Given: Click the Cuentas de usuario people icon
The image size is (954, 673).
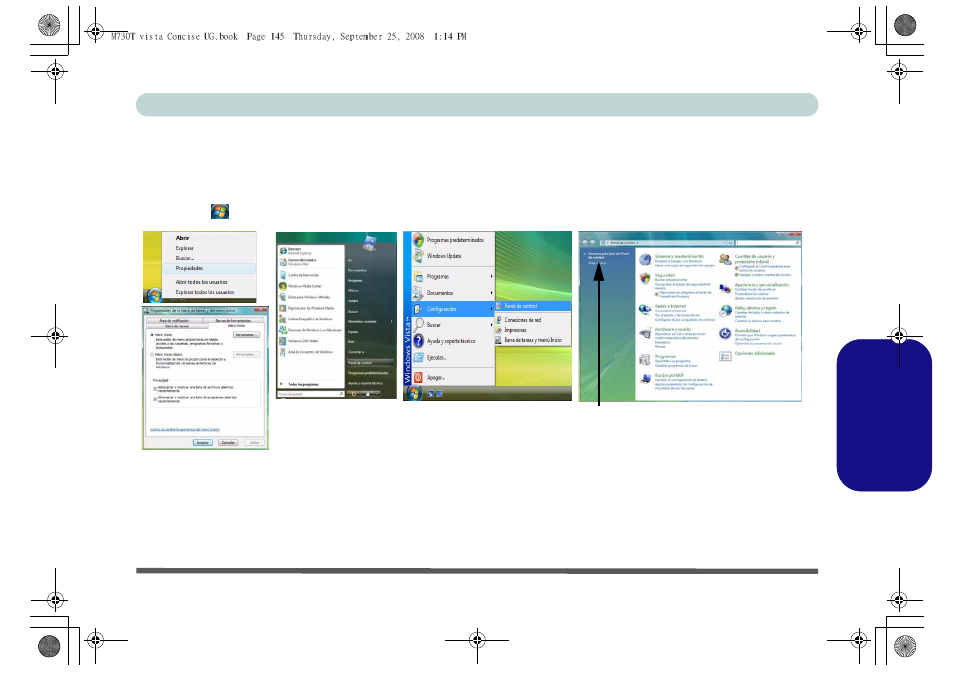Looking at the screenshot, I should coord(725,260).
